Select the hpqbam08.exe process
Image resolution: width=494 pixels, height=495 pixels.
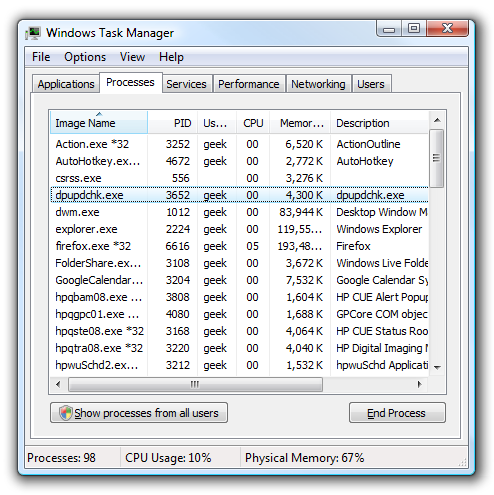click(x=239, y=297)
